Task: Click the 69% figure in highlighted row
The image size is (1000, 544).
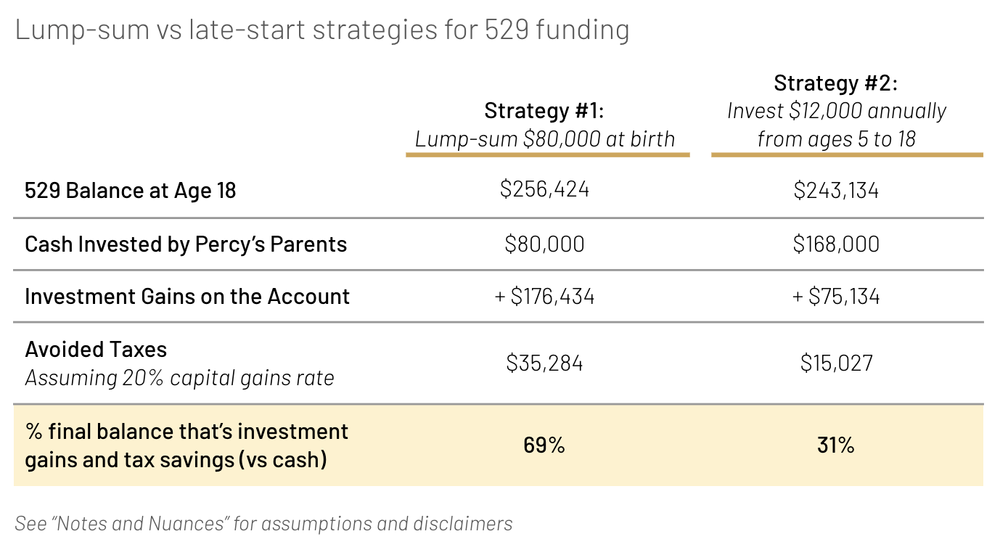Action: (544, 445)
